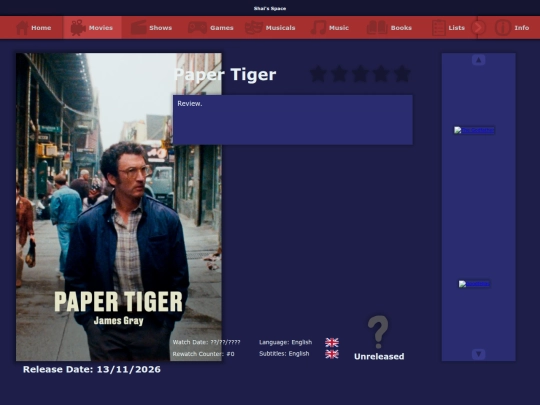Open the Music section
This screenshot has width=540, height=405.
[x=330, y=28]
